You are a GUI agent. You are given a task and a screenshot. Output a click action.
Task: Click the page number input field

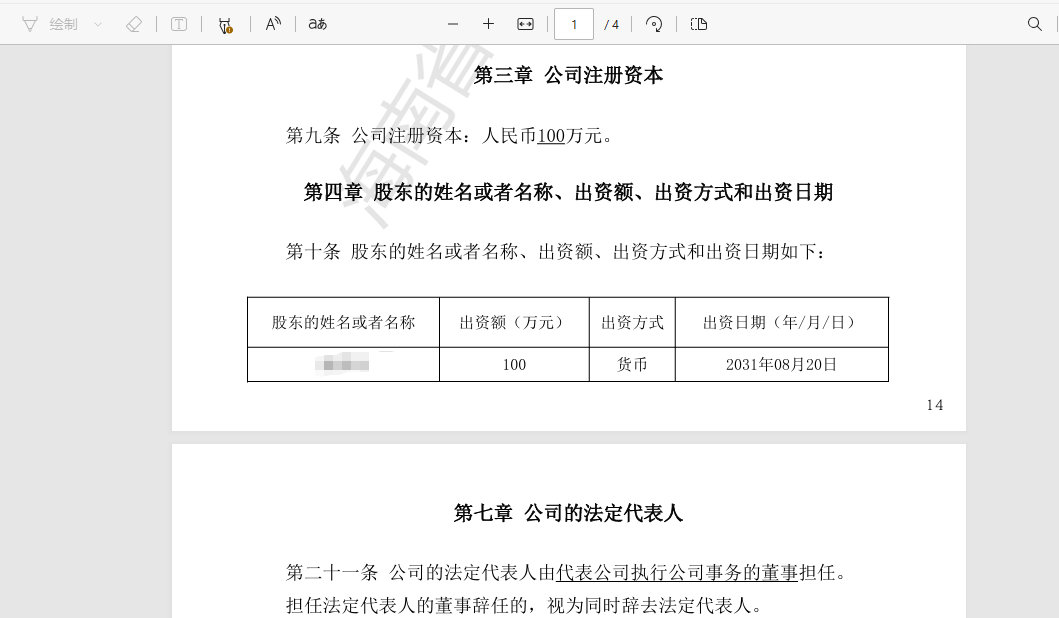574,24
